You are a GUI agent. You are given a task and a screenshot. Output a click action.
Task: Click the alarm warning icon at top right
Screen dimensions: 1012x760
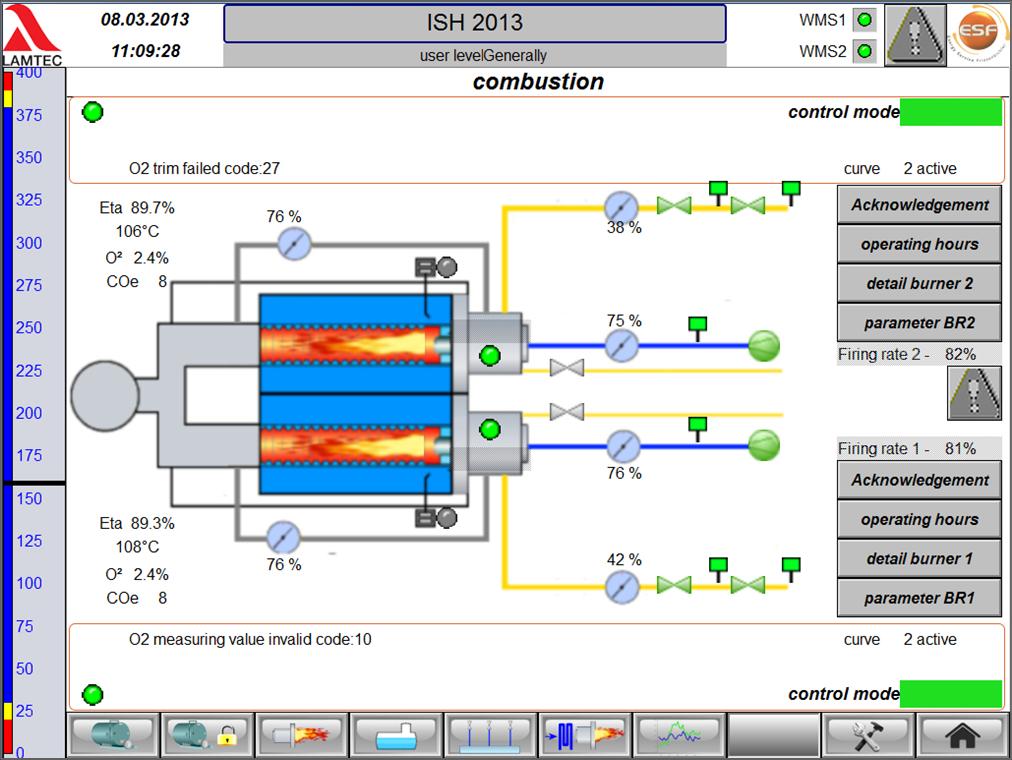[916, 35]
